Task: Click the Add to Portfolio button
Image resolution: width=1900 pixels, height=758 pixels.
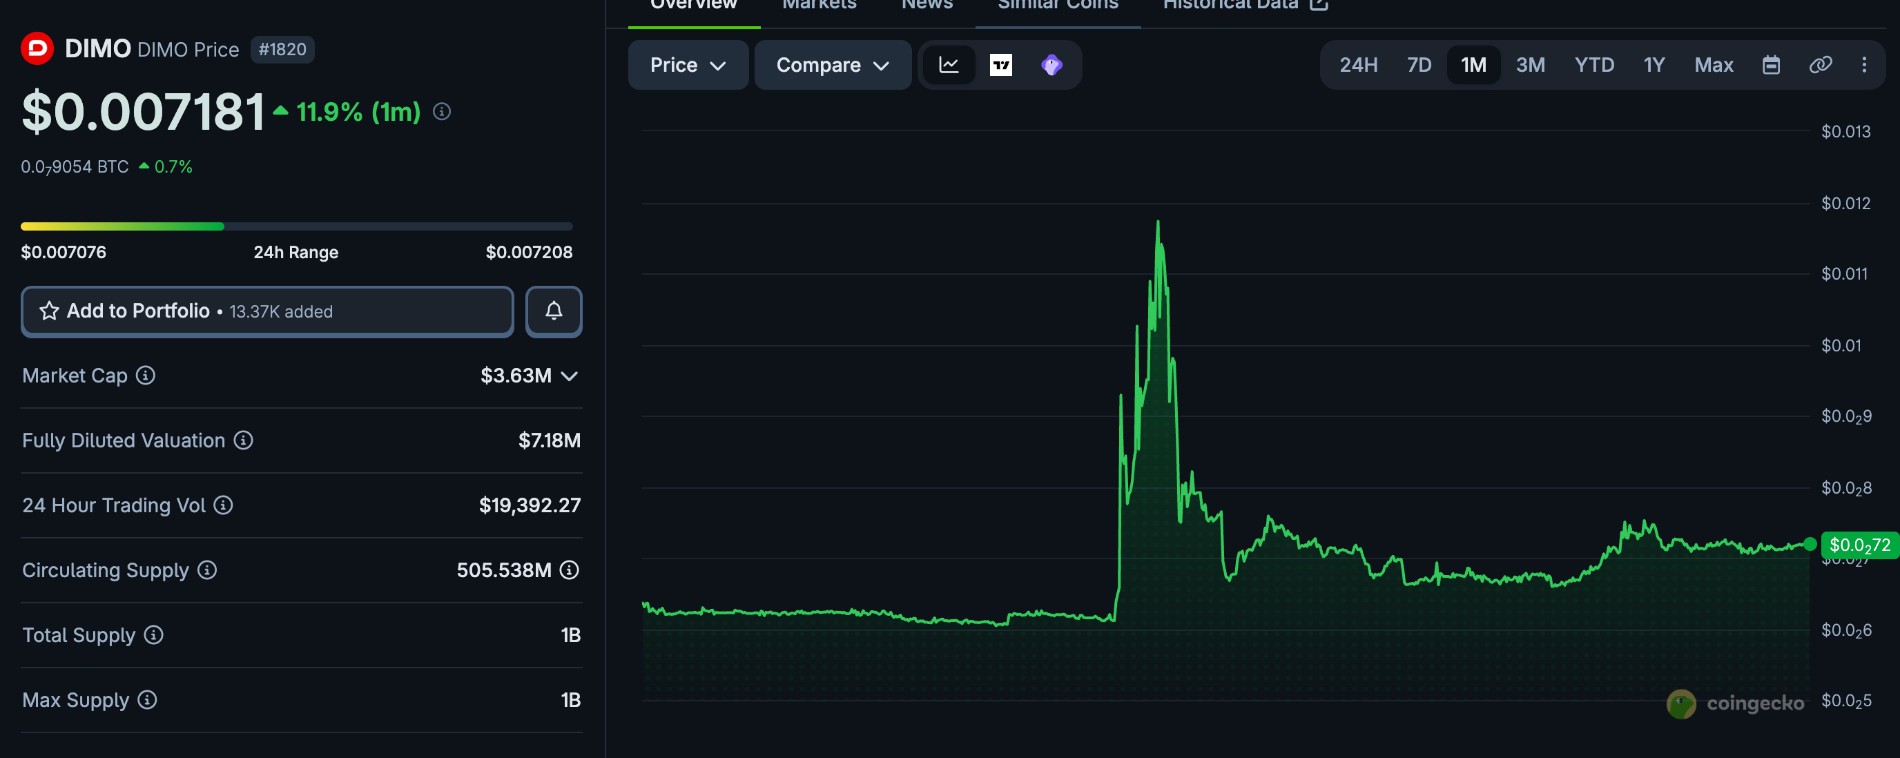Action: pyautogui.click(x=267, y=311)
